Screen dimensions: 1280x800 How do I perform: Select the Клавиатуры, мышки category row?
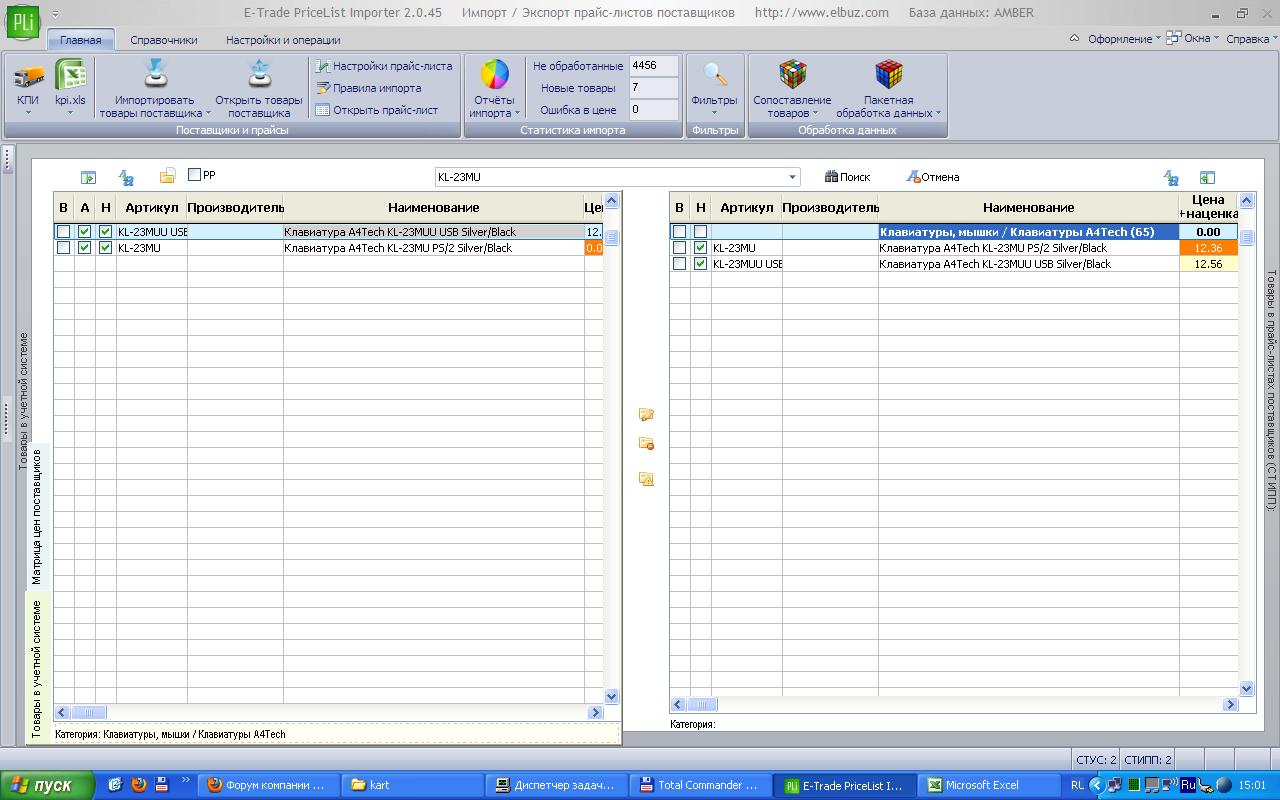point(1028,232)
